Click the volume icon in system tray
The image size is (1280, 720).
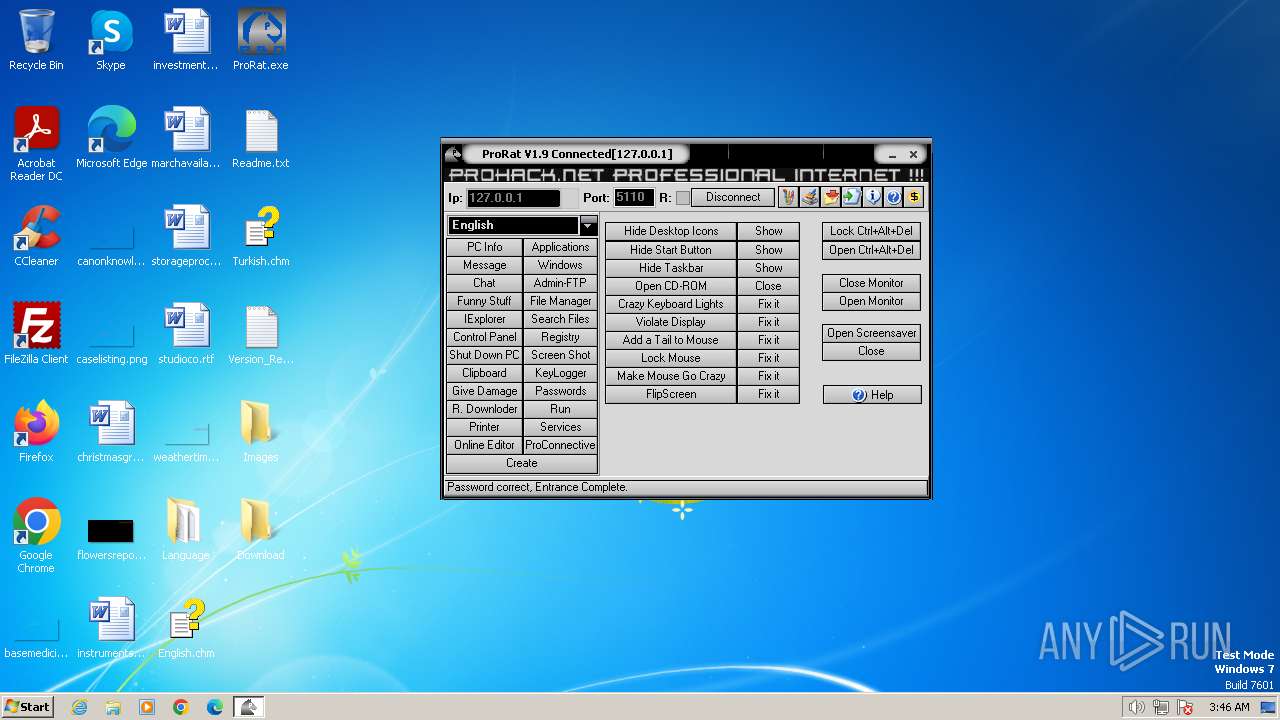click(x=1136, y=707)
